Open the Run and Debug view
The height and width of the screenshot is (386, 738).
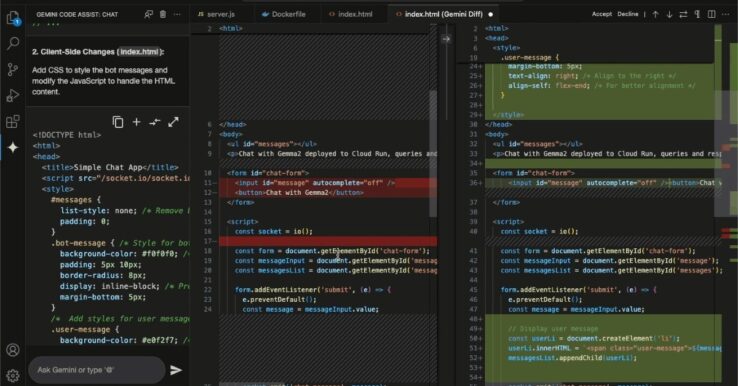(x=13, y=96)
